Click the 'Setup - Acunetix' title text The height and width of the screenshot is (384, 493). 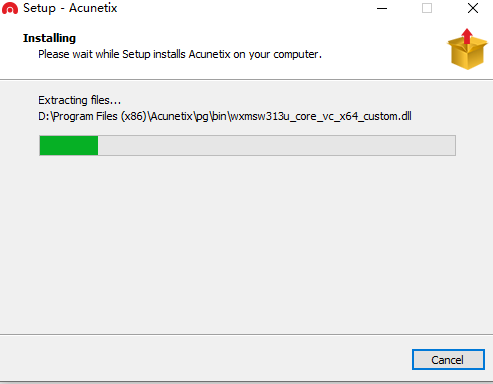click(70, 8)
